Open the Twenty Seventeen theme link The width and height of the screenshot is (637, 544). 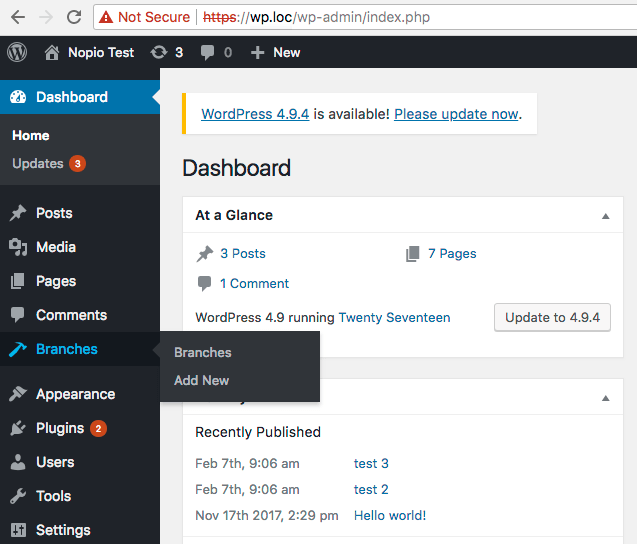pyautogui.click(x=394, y=317)
